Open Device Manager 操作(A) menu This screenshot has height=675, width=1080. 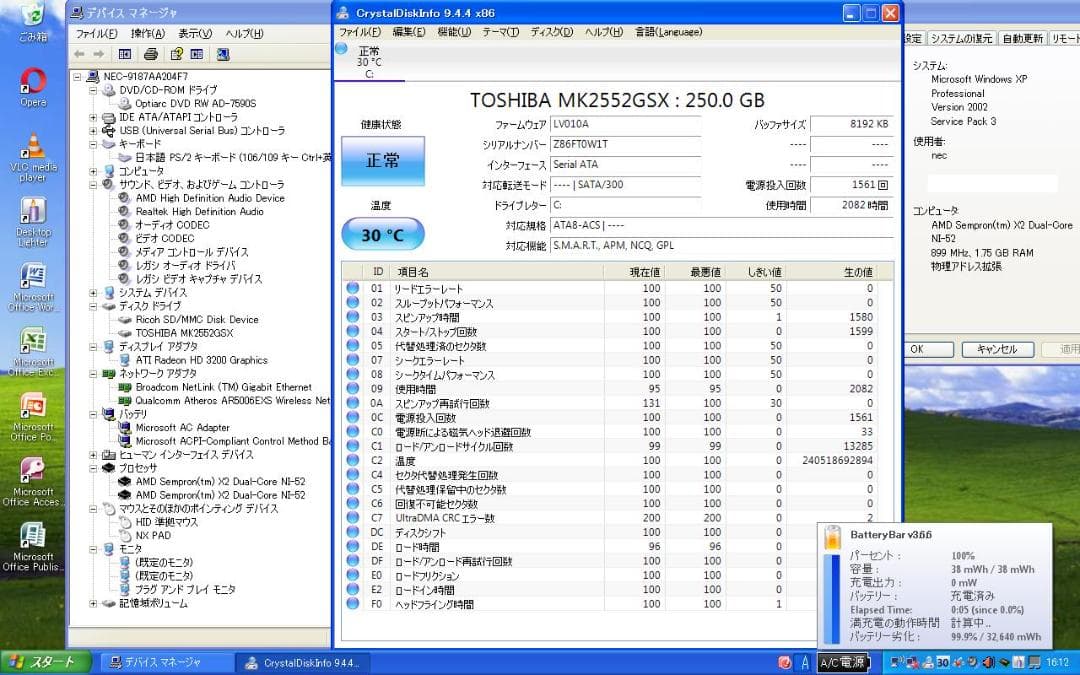coord(147,34)
